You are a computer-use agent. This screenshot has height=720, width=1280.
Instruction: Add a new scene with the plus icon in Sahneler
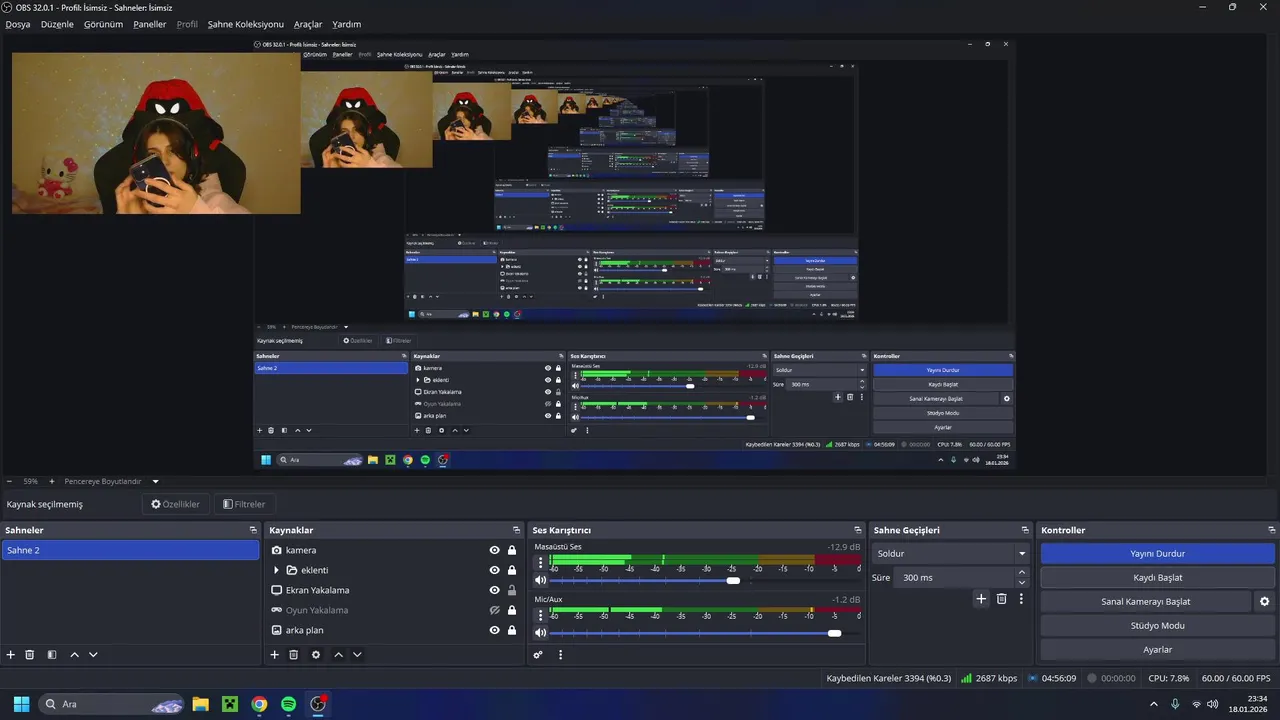click(x=11, y=655)
